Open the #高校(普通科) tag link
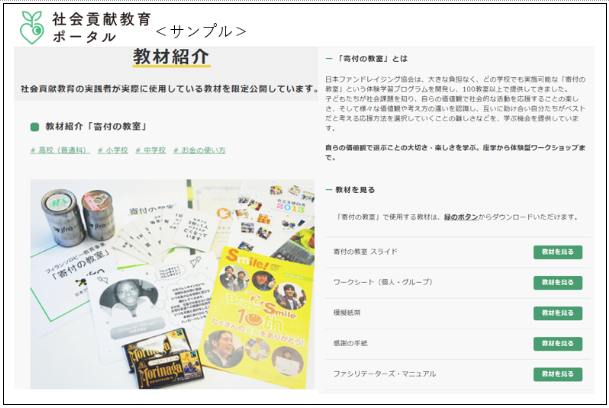This screenshot has height=408, width=609. 58,150
